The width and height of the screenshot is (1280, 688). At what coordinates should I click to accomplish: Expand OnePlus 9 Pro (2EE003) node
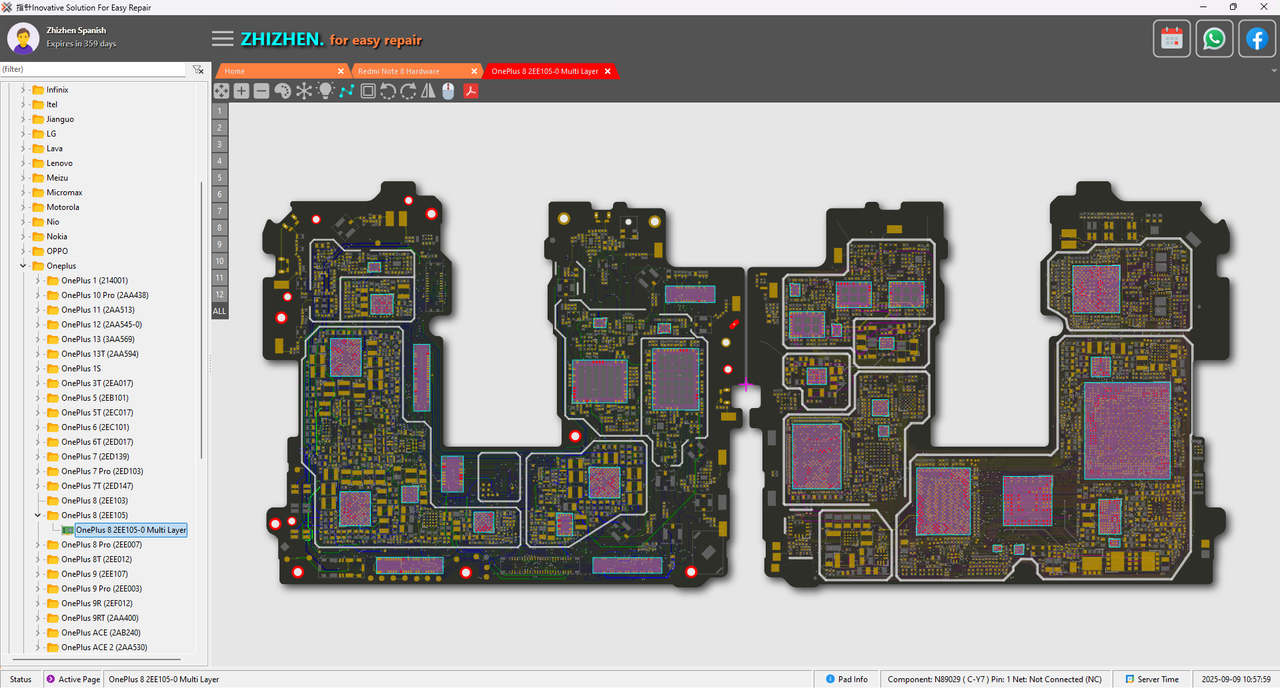pos(38,589)
